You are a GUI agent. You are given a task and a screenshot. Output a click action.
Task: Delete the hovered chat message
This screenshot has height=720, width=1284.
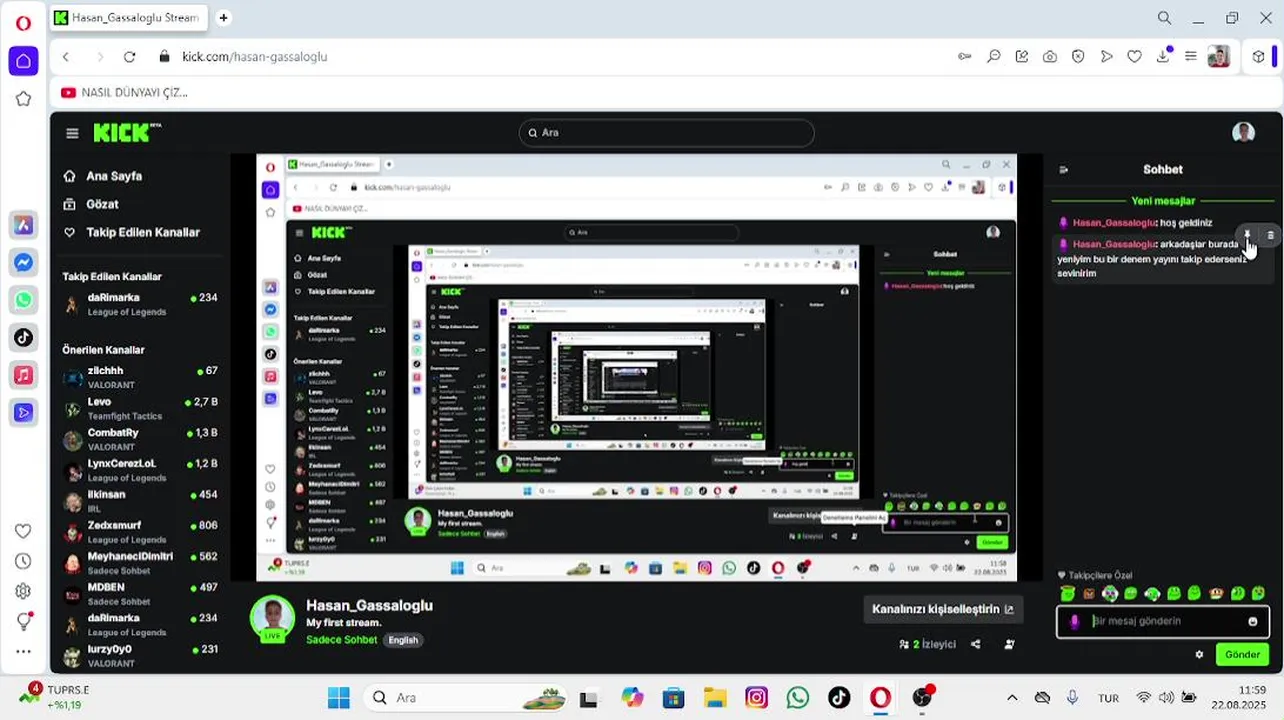(x=1270, y=235)
